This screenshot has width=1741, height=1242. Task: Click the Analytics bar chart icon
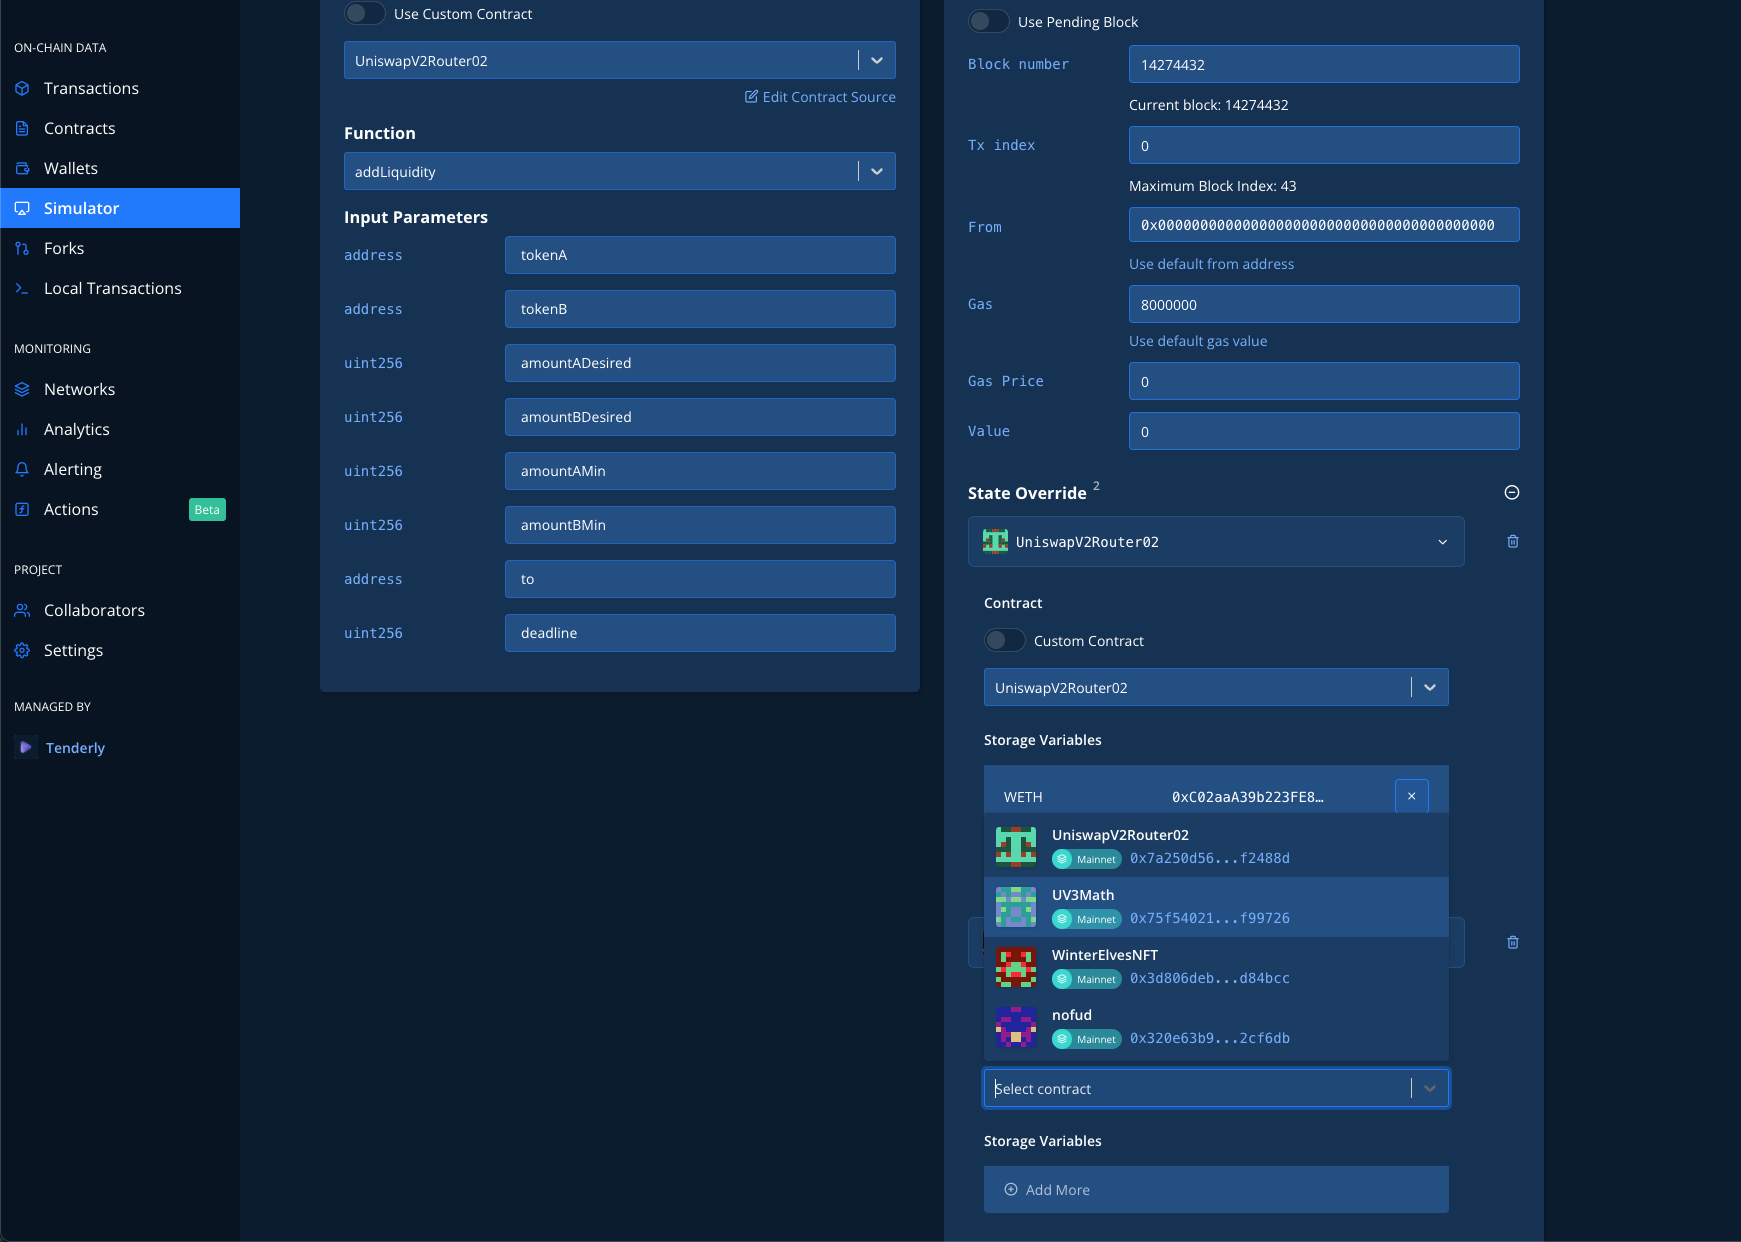click(x=22, y=429)
